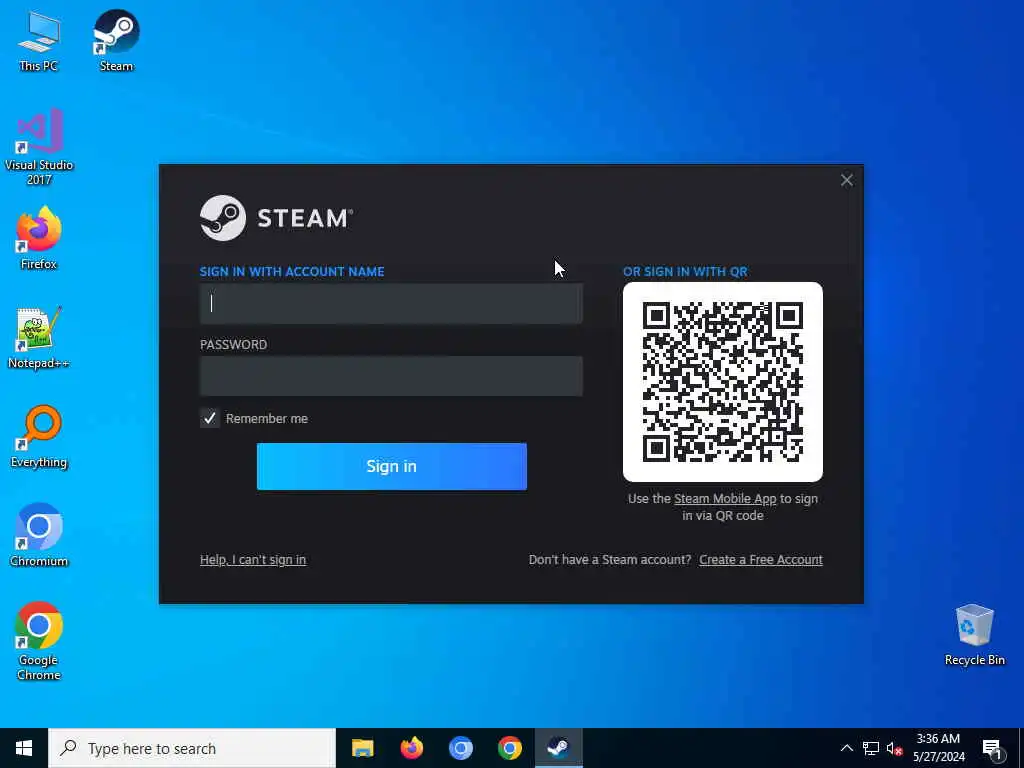Launch Firefox from the taskbar
The image size is (1024, 768).
411,748
